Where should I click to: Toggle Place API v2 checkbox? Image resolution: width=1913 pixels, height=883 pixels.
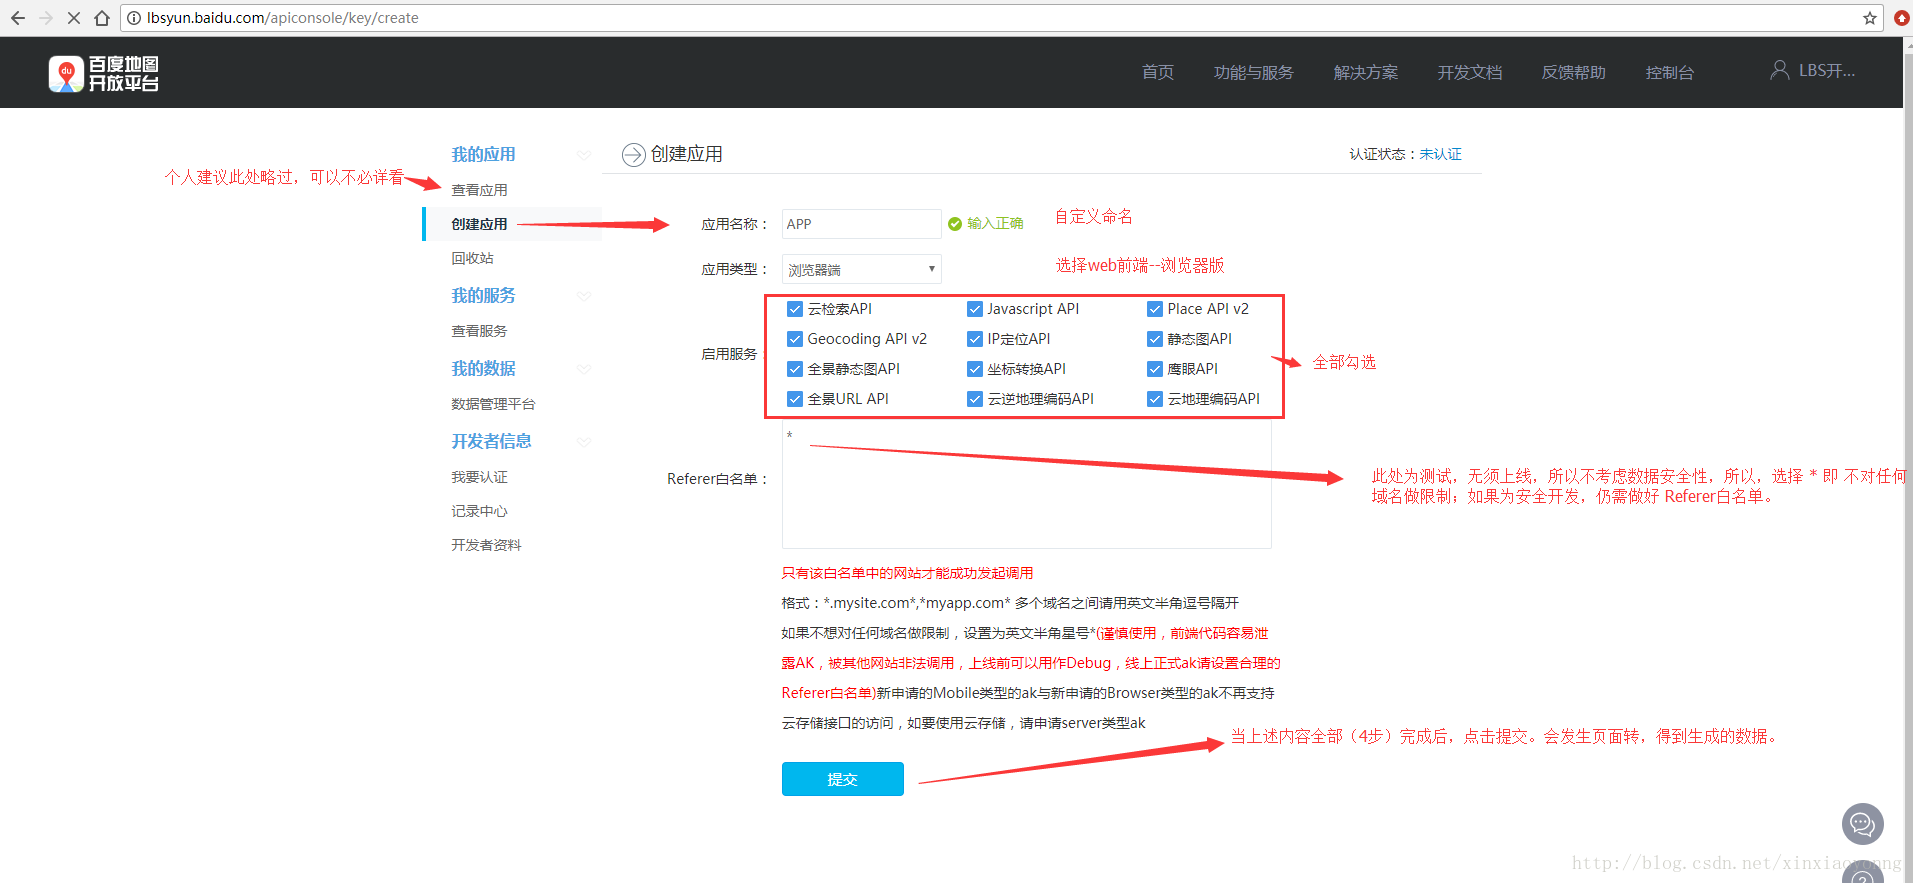point(1155,309)
